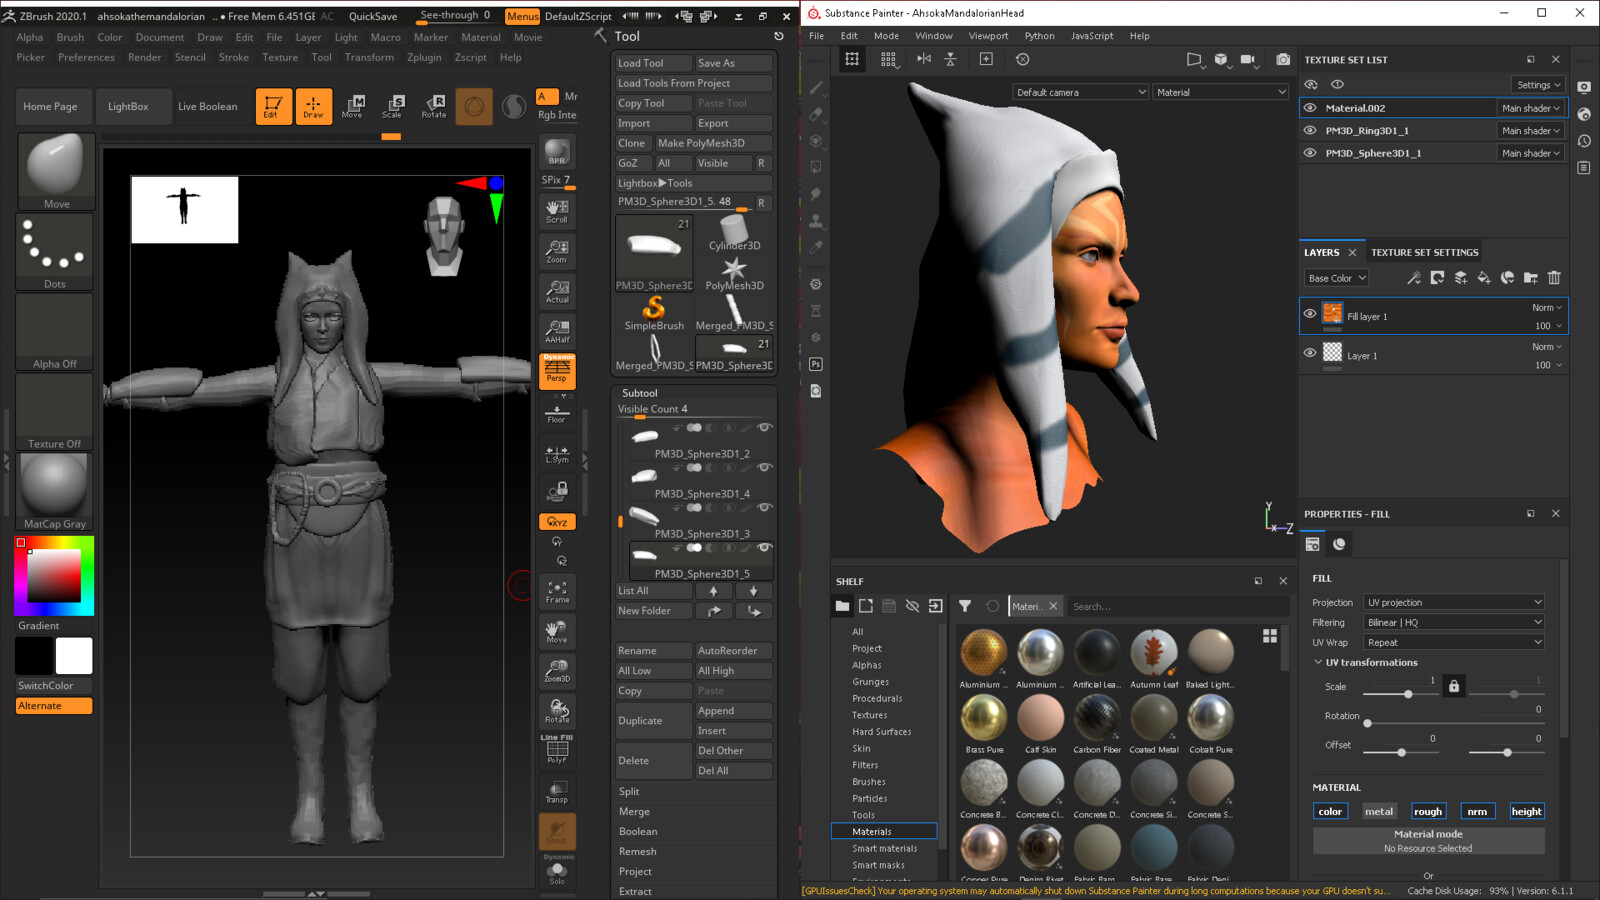1600x900 pixels.
Task: Click the Zoom canvas icon in ZBrush
Action: coord(557,251)
